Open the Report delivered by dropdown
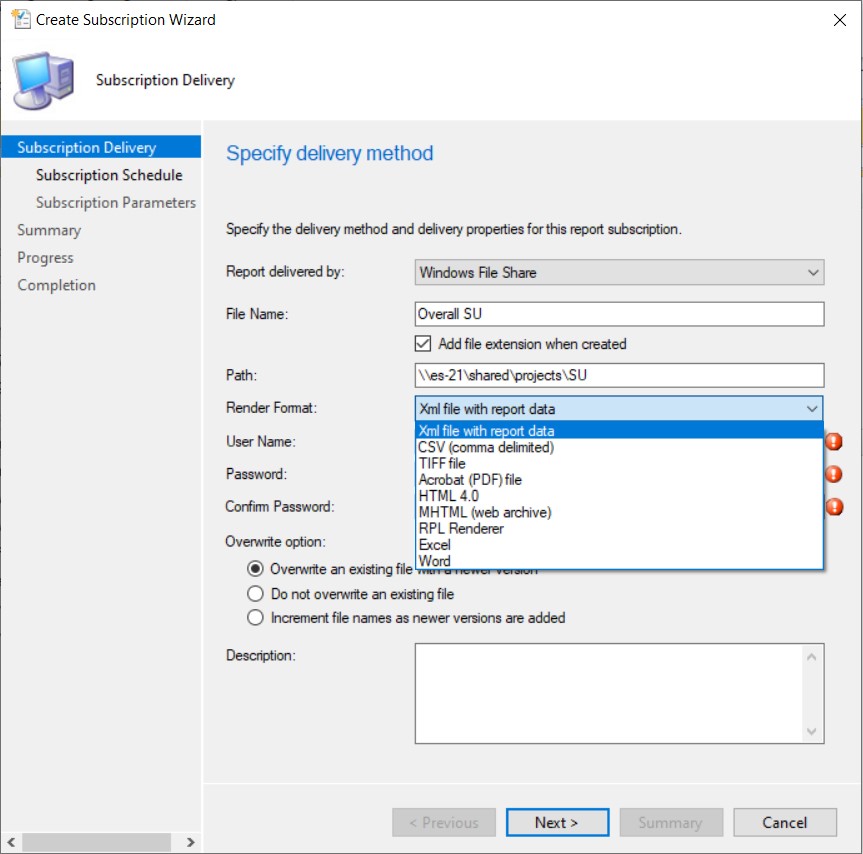The height and width of the screenshot is (854, 863). (812, 272)
